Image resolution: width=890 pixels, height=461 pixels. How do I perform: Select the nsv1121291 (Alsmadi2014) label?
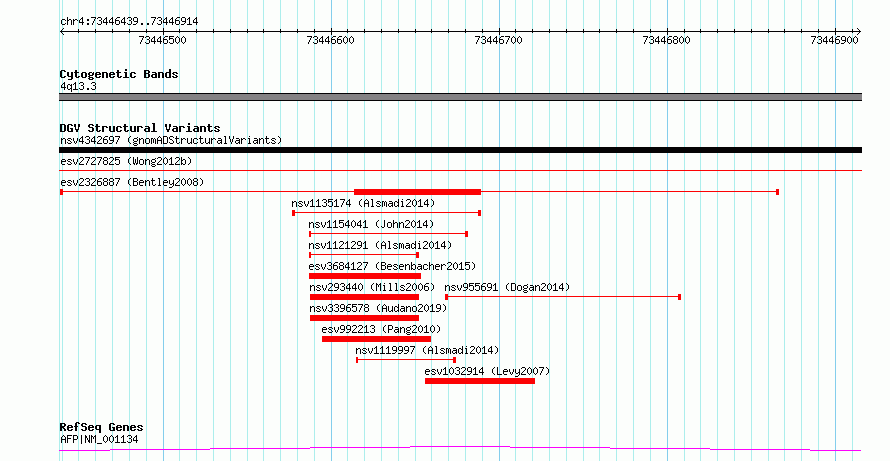[x=380, y=245]
